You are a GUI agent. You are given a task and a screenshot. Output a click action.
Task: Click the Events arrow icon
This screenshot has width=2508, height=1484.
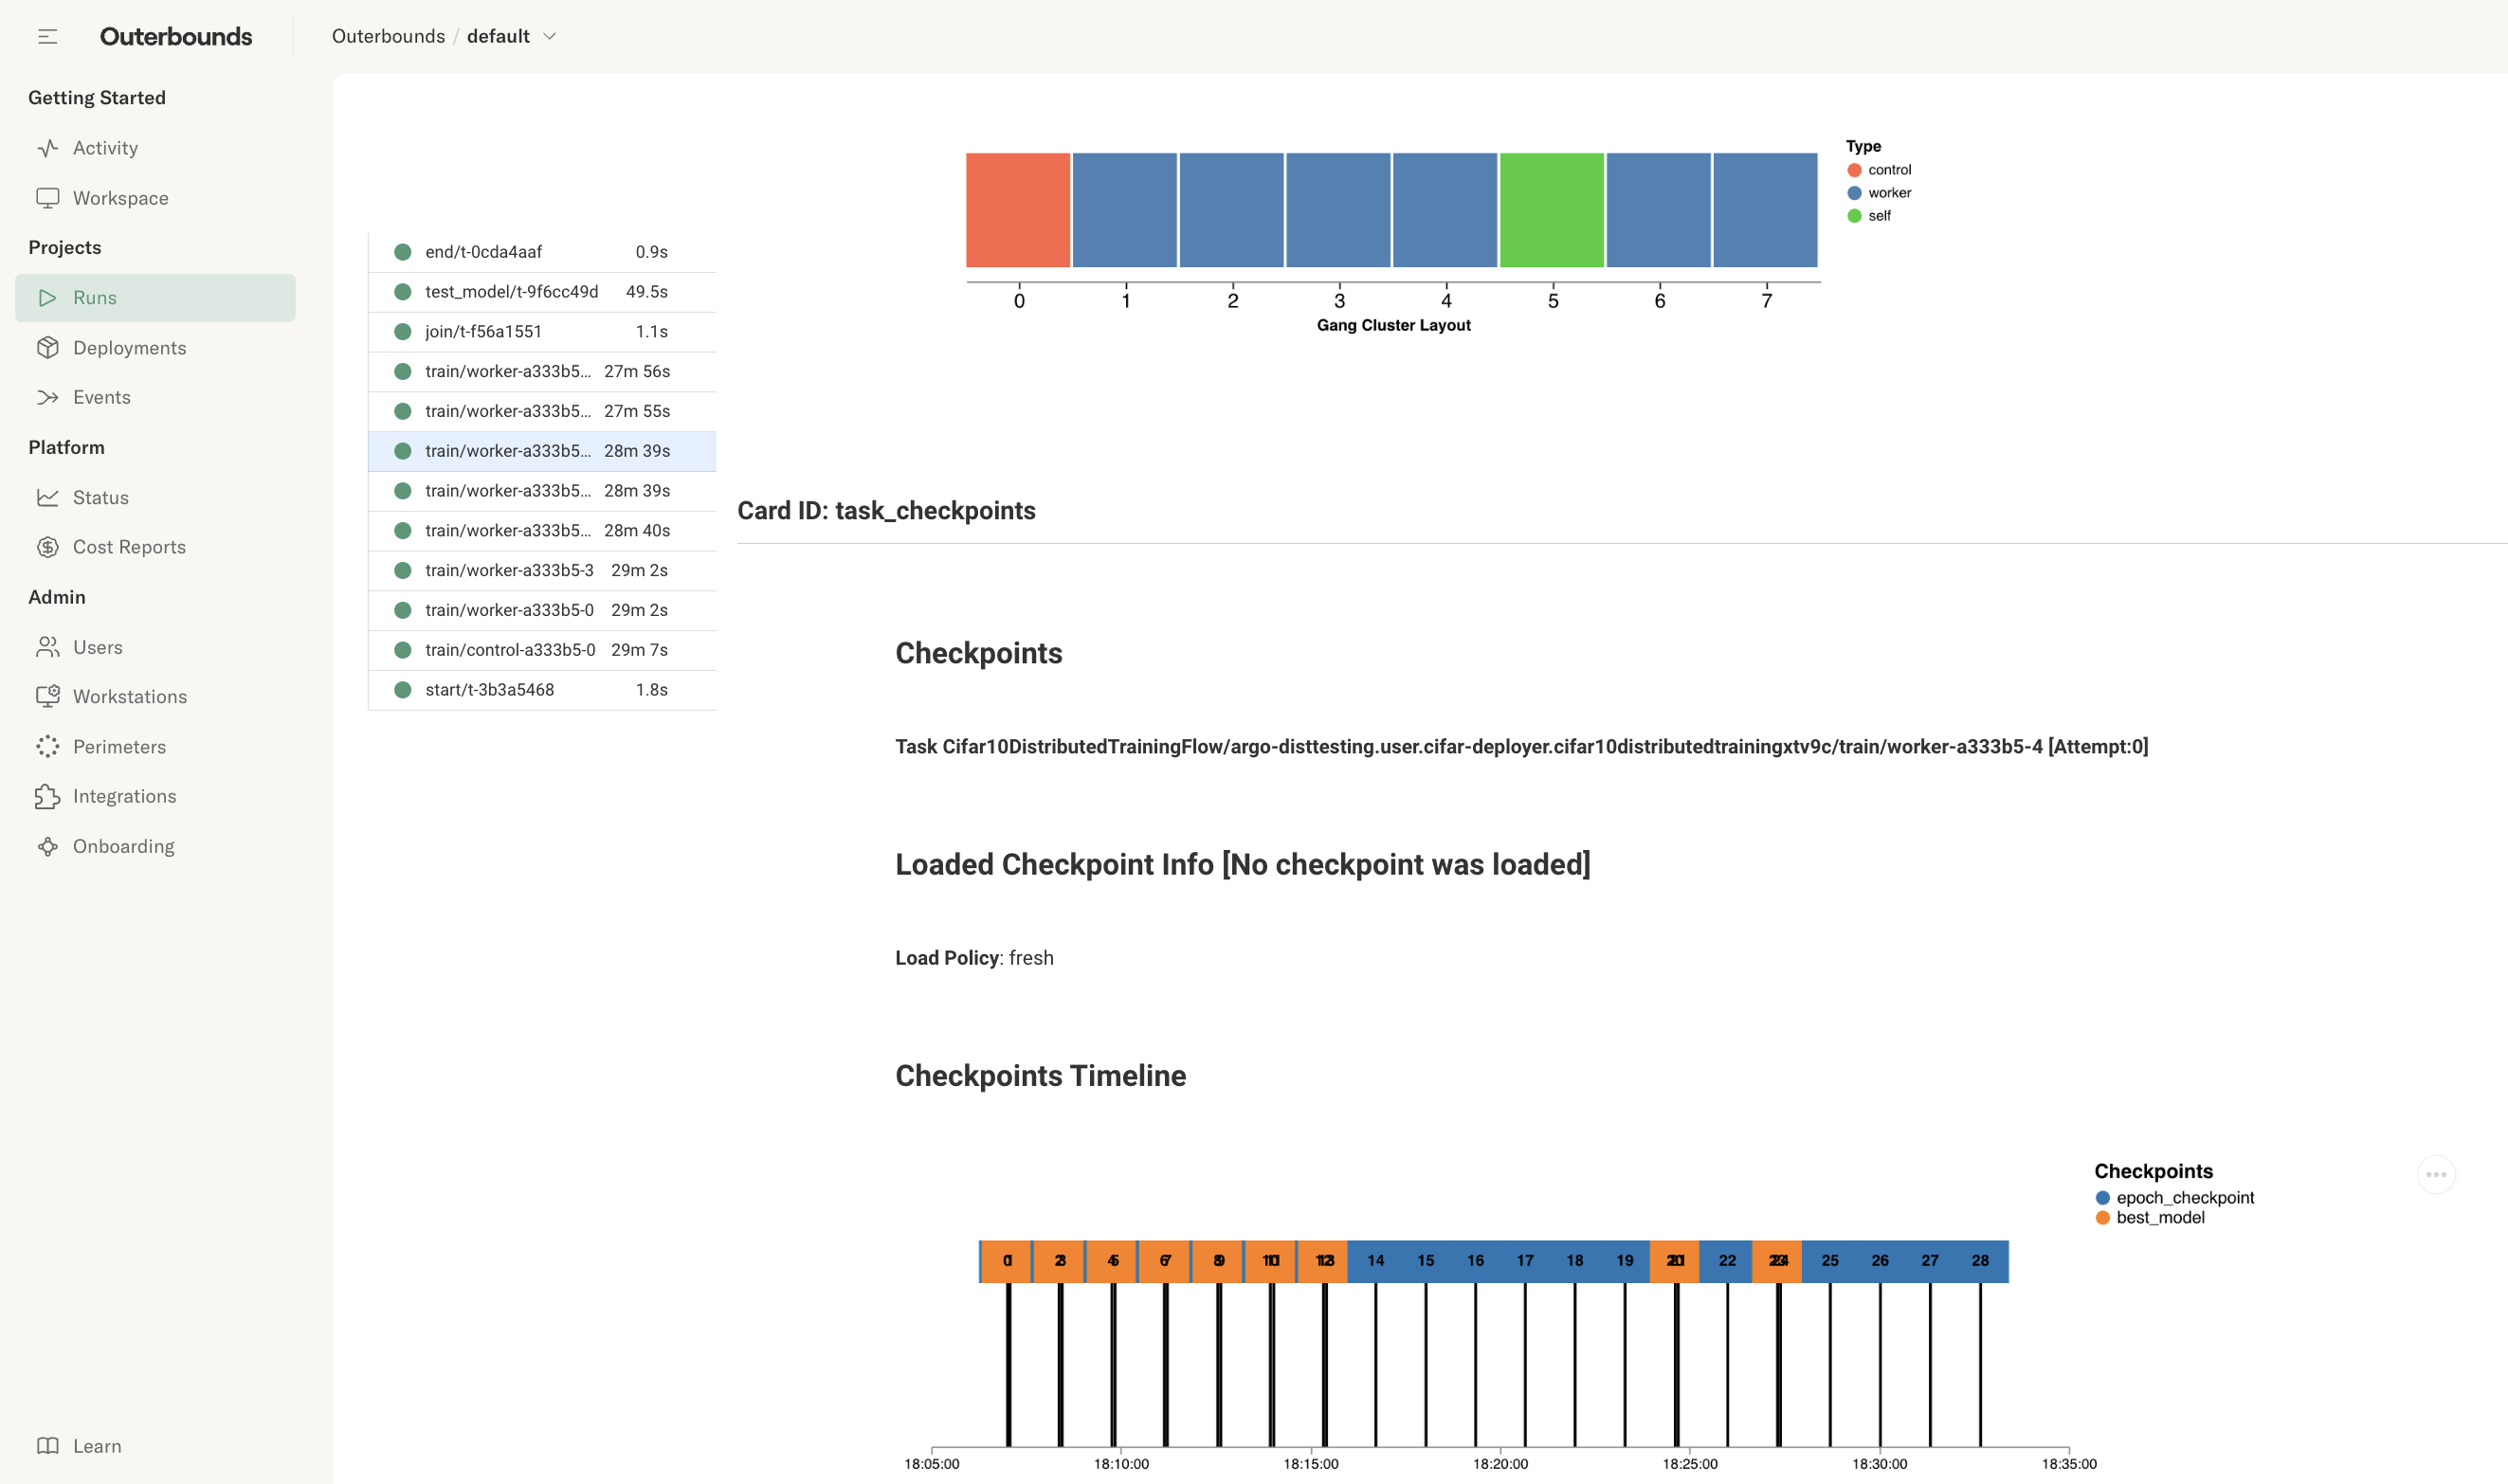click(x=47, y=397)
